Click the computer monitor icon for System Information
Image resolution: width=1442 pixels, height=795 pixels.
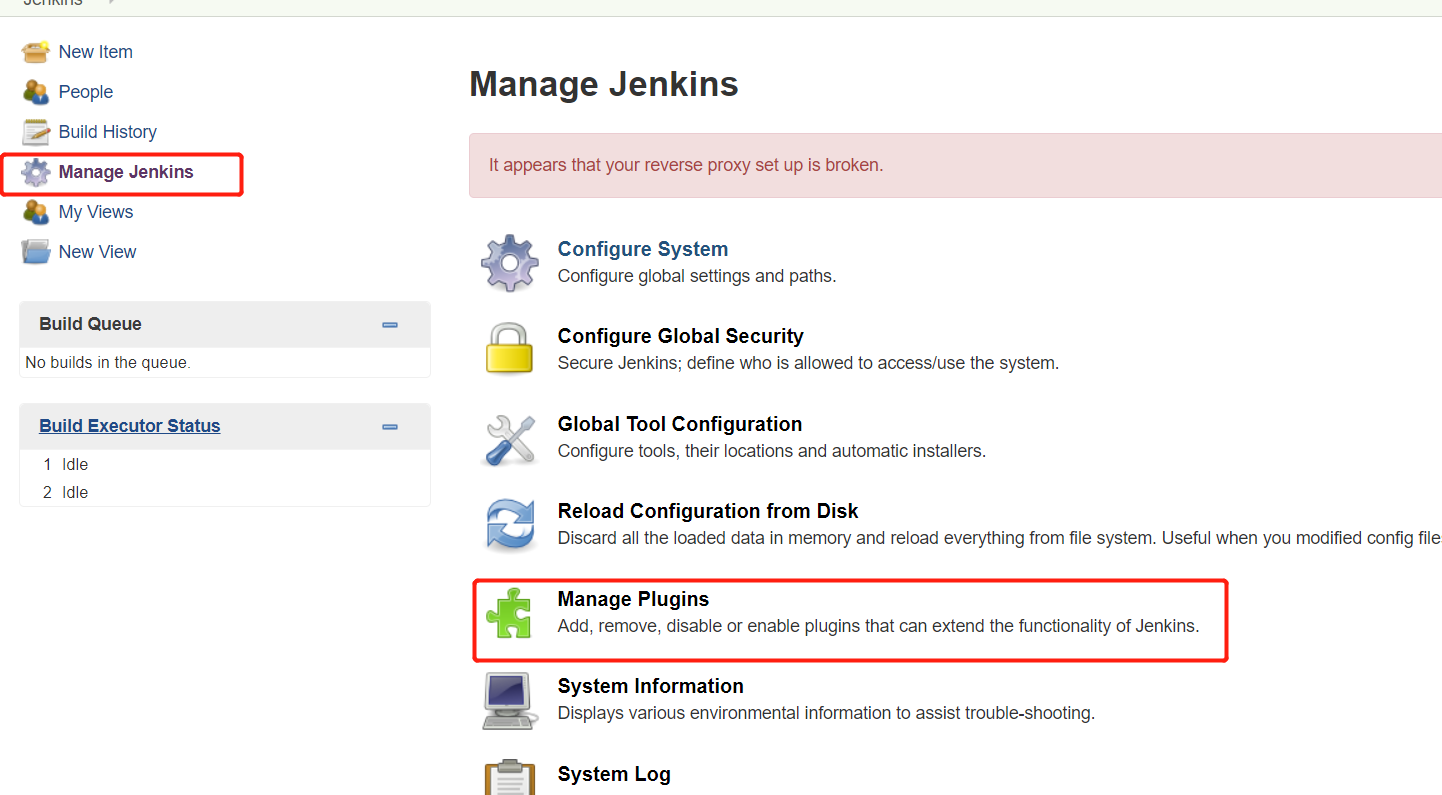tap(510, 699)
